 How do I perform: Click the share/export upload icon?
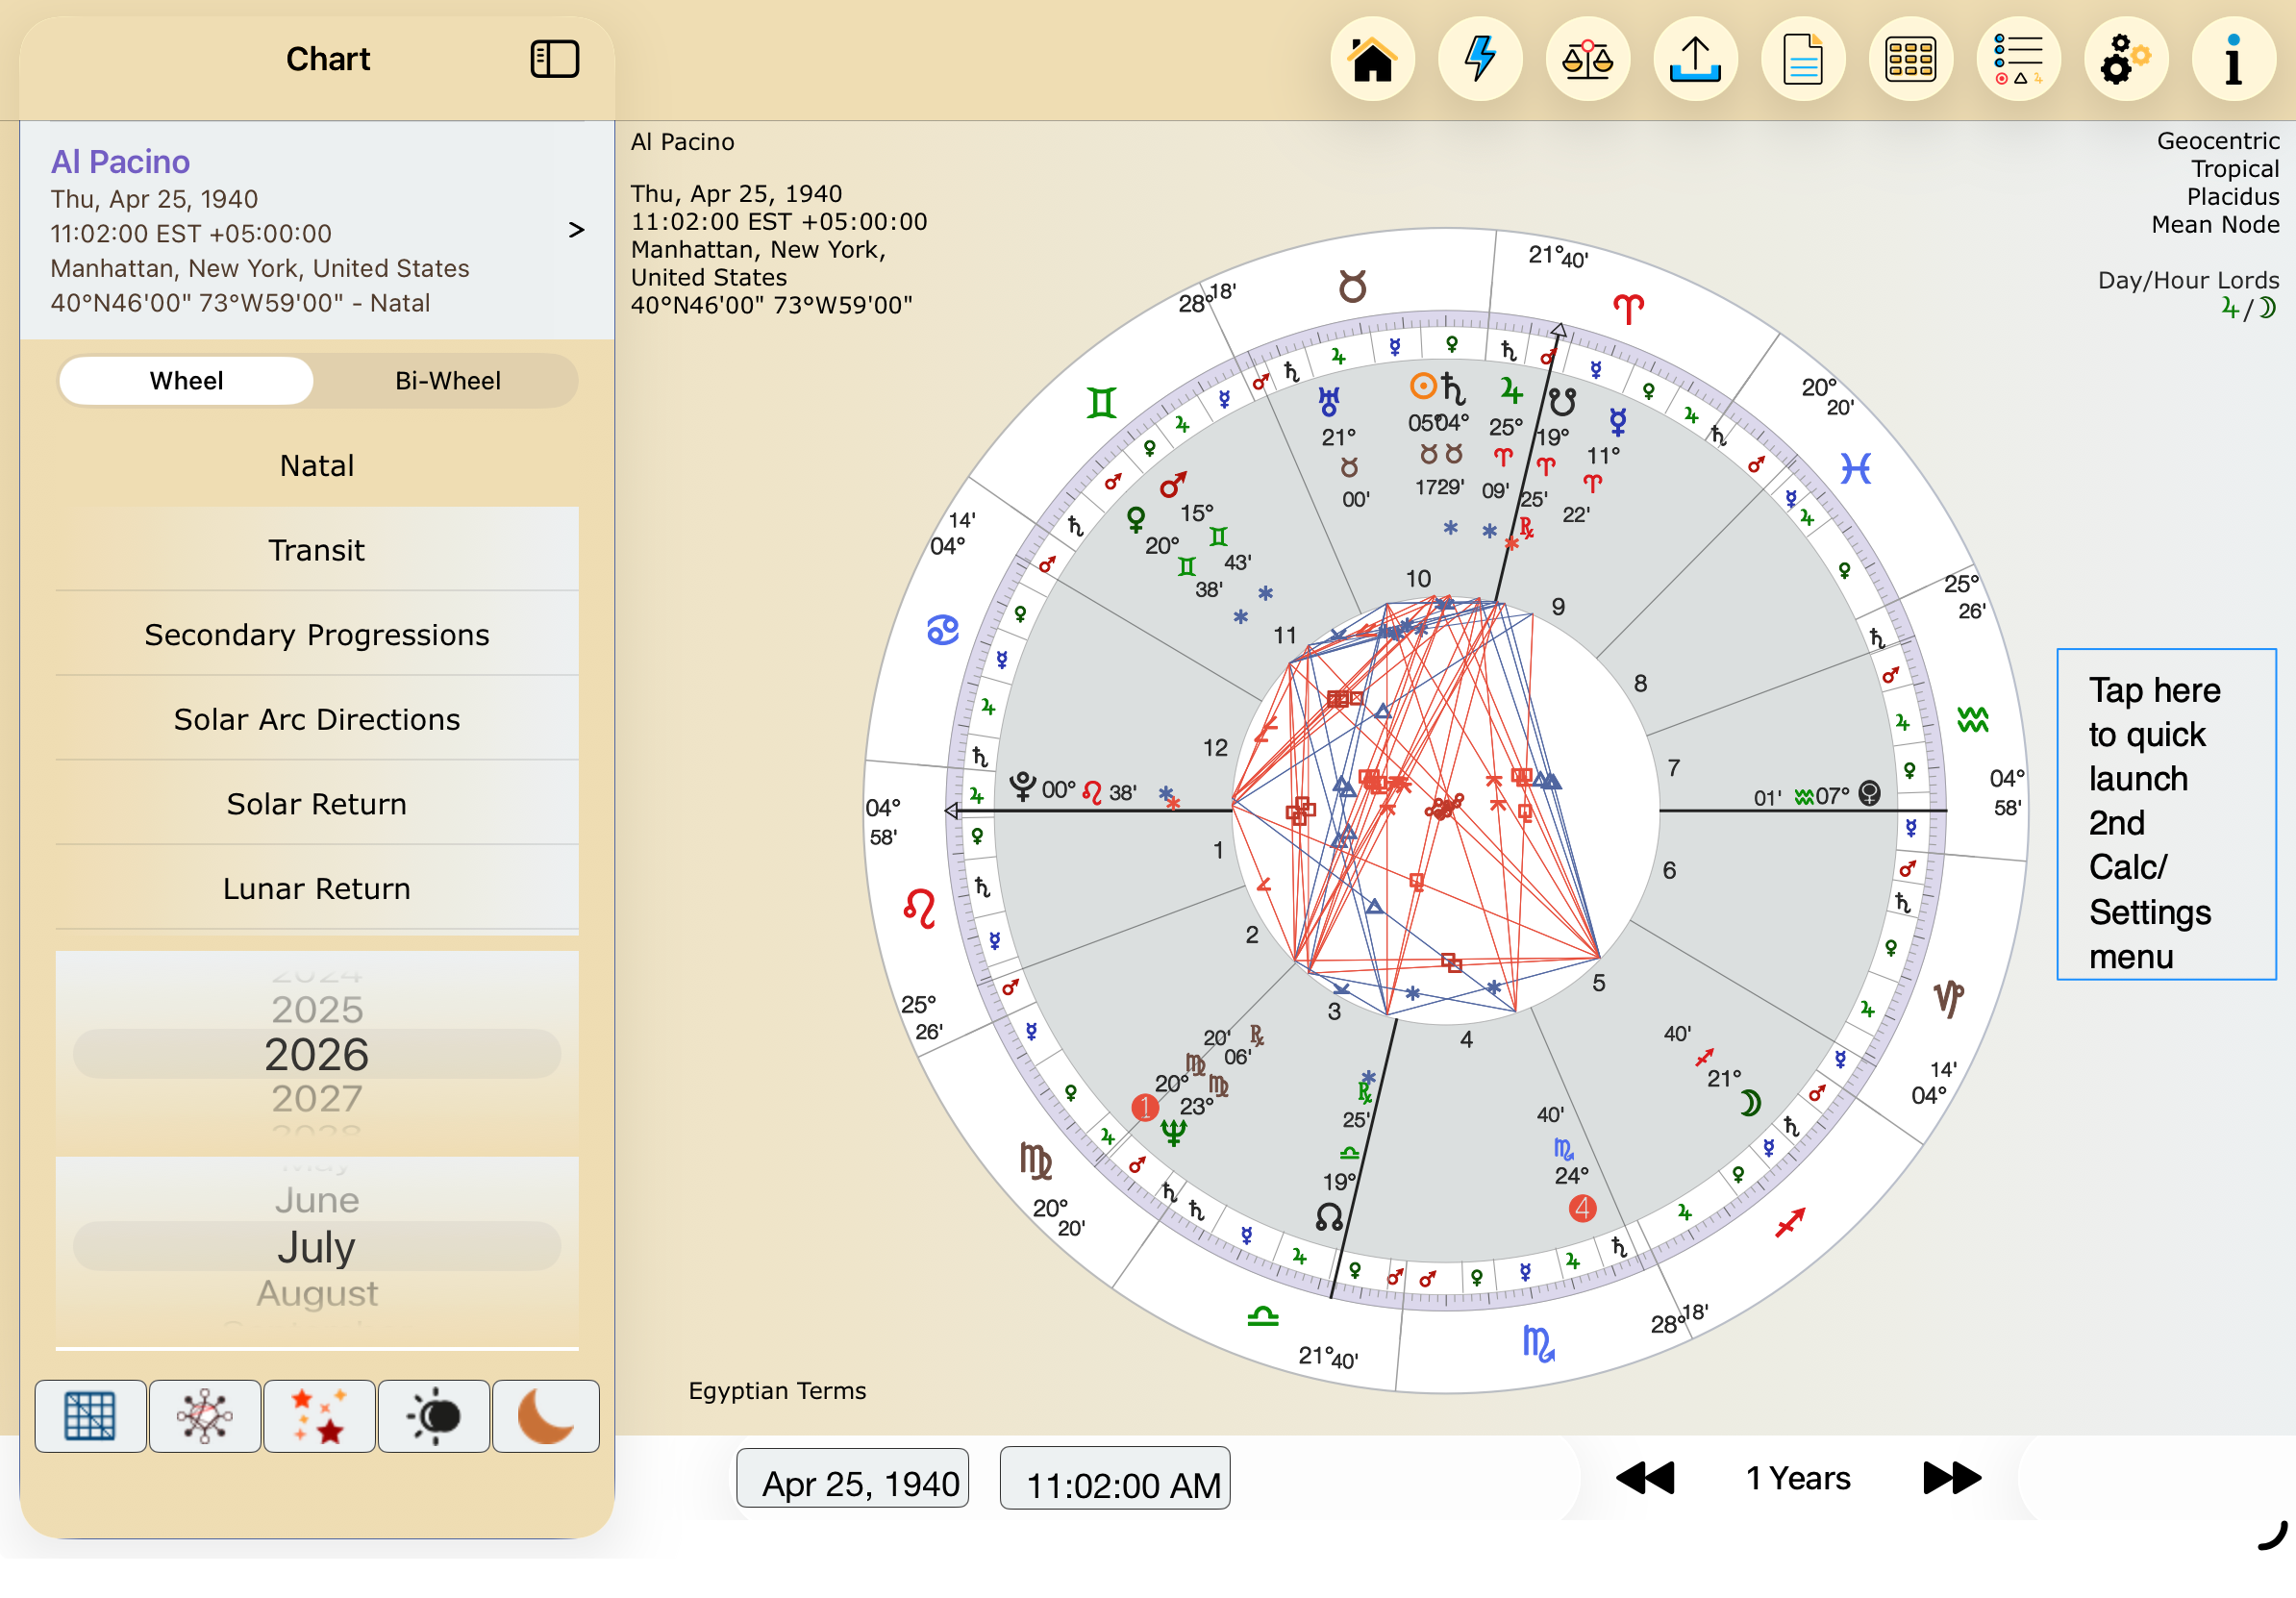pos(1695,60)
